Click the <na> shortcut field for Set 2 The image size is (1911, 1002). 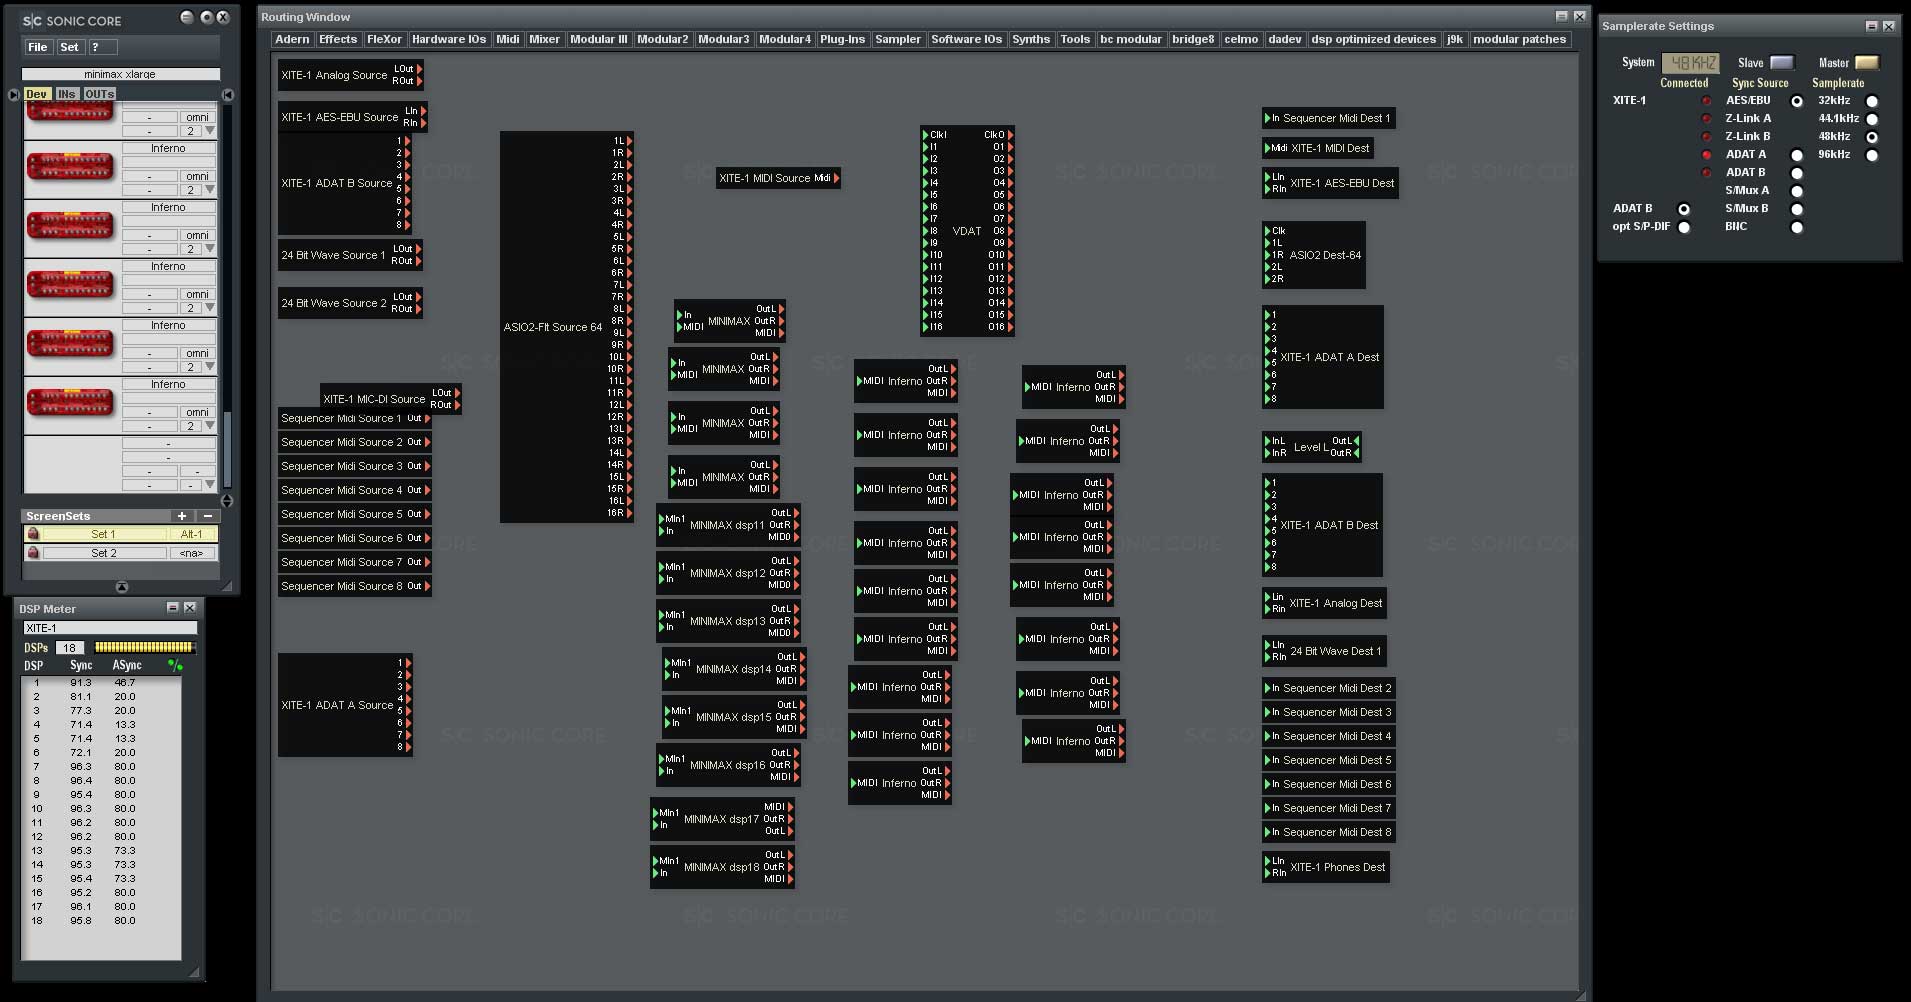pyautogui.click(x=192, y=553)
